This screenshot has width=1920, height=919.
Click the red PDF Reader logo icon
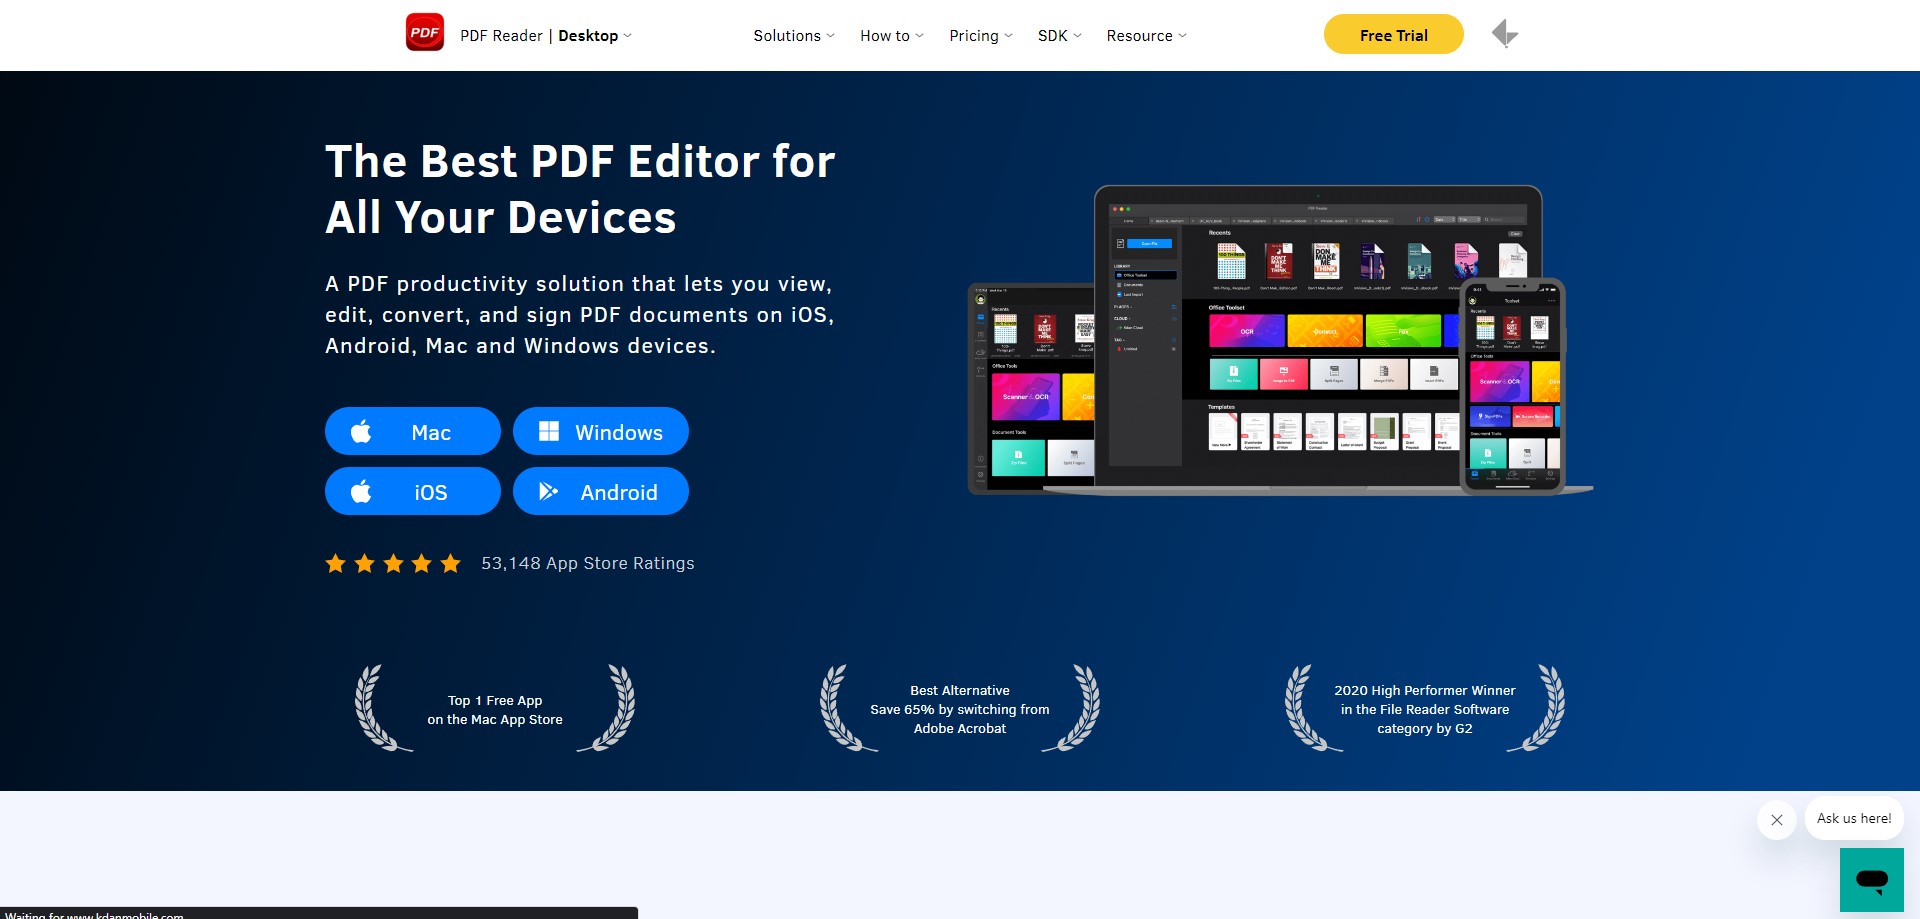[425, 33]
